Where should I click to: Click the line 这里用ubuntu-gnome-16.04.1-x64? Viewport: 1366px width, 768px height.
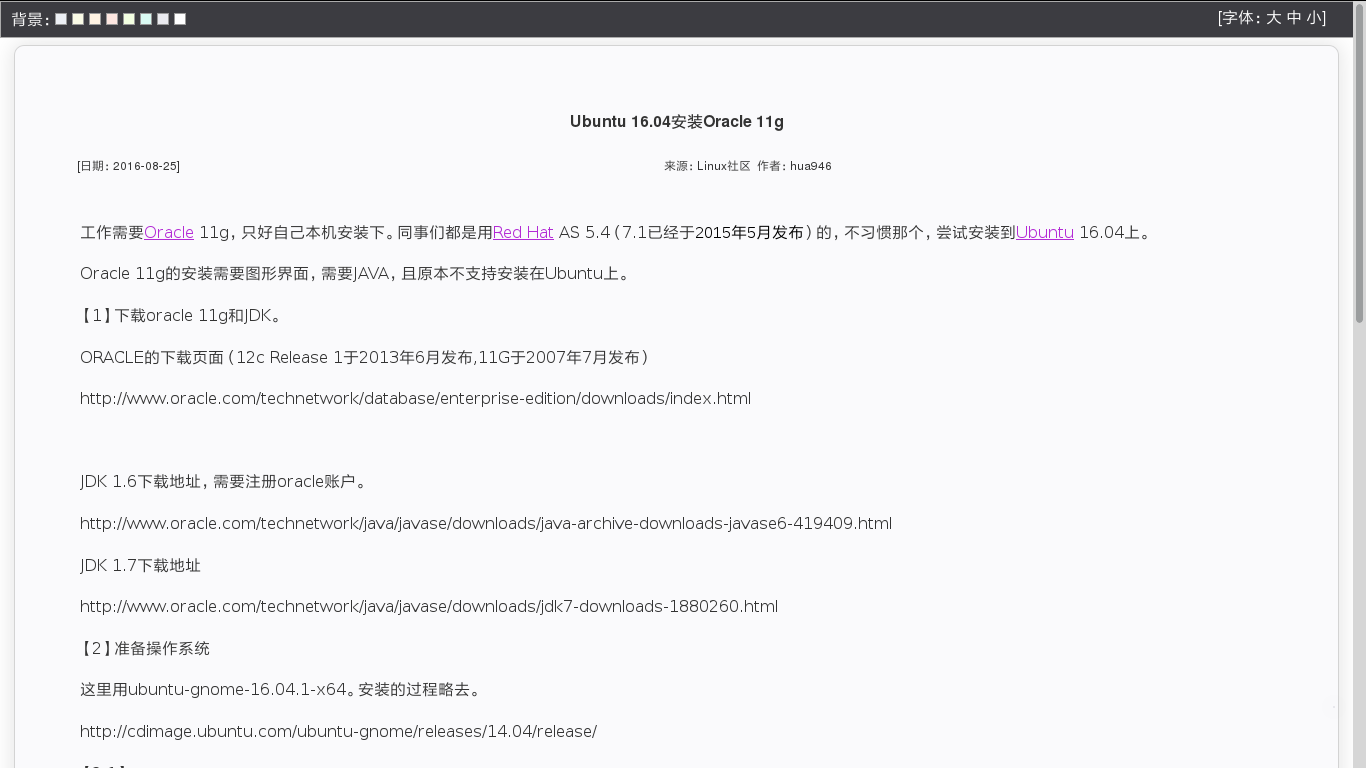[x=281, y=689]
